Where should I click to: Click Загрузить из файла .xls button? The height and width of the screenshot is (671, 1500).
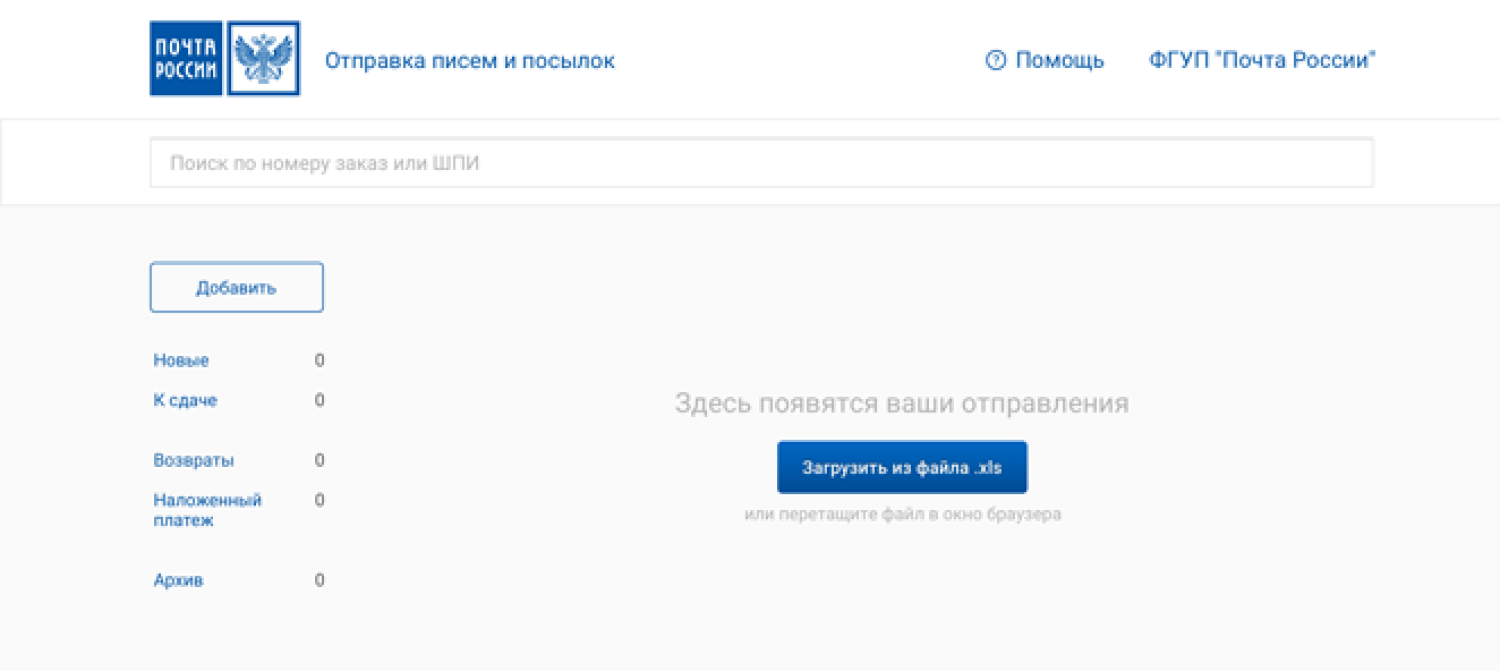(x=901, y=467)
